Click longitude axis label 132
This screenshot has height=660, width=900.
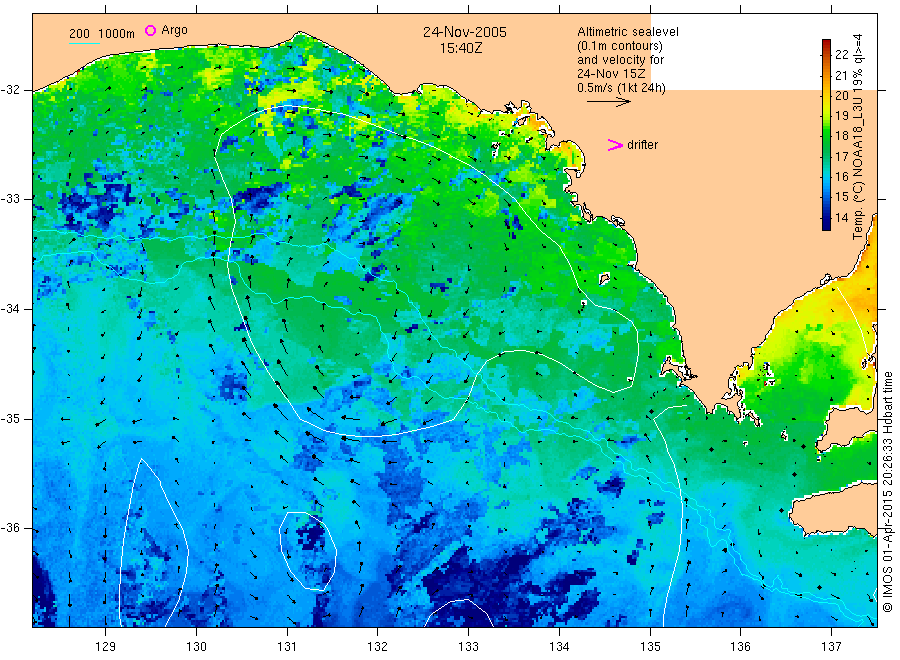click(378, 647)
